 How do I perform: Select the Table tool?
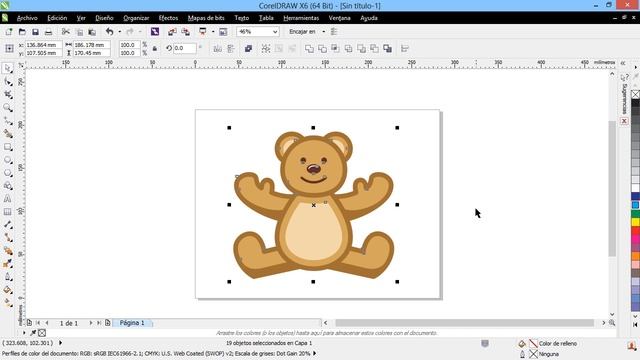coord(8,212)
